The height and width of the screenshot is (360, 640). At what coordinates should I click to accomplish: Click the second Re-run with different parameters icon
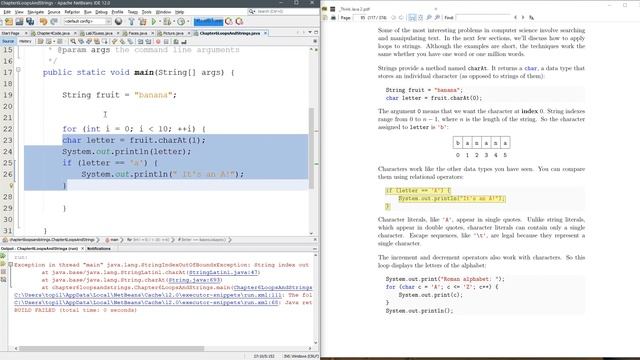coord(3,264)
